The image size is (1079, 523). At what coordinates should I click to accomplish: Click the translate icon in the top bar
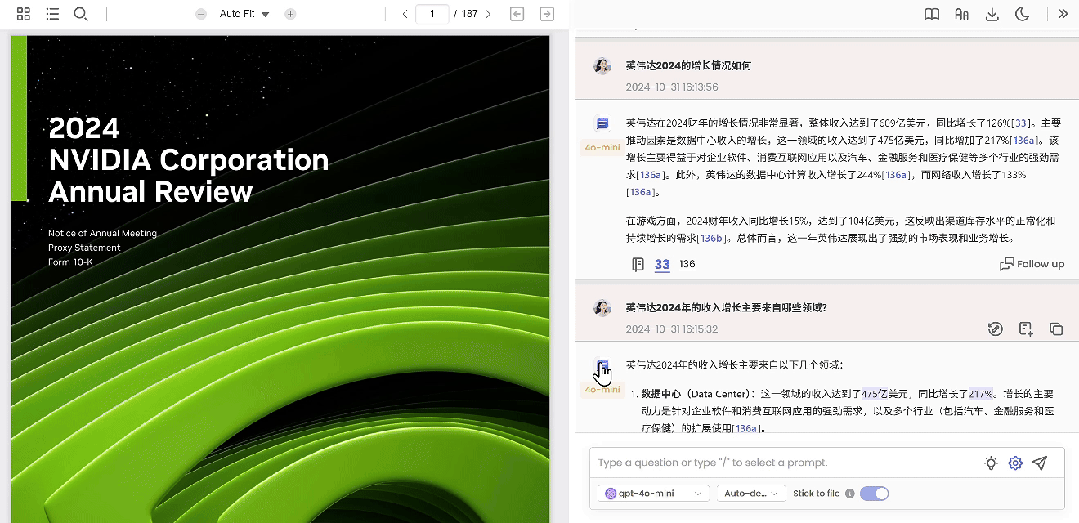click(962, 14)
